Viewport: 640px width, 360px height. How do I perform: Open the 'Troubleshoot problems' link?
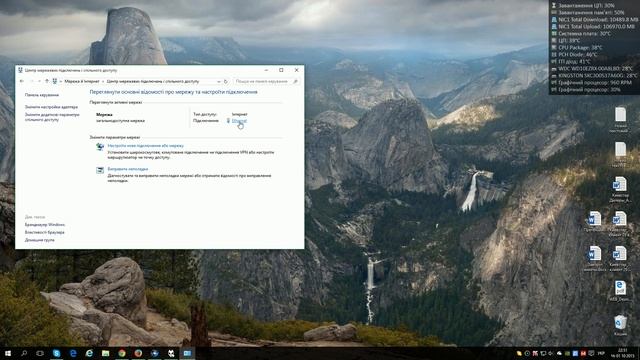click(x=128, y=169)
